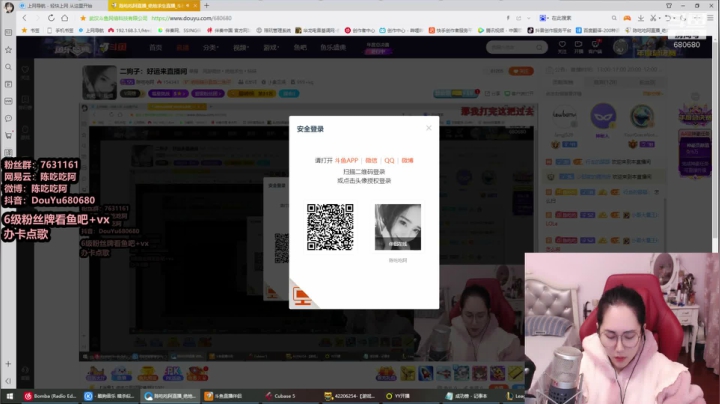The image size is (720, 404).
Task: Expand Douyu 分类 nav menu
Action: click(x=211, y=47)
